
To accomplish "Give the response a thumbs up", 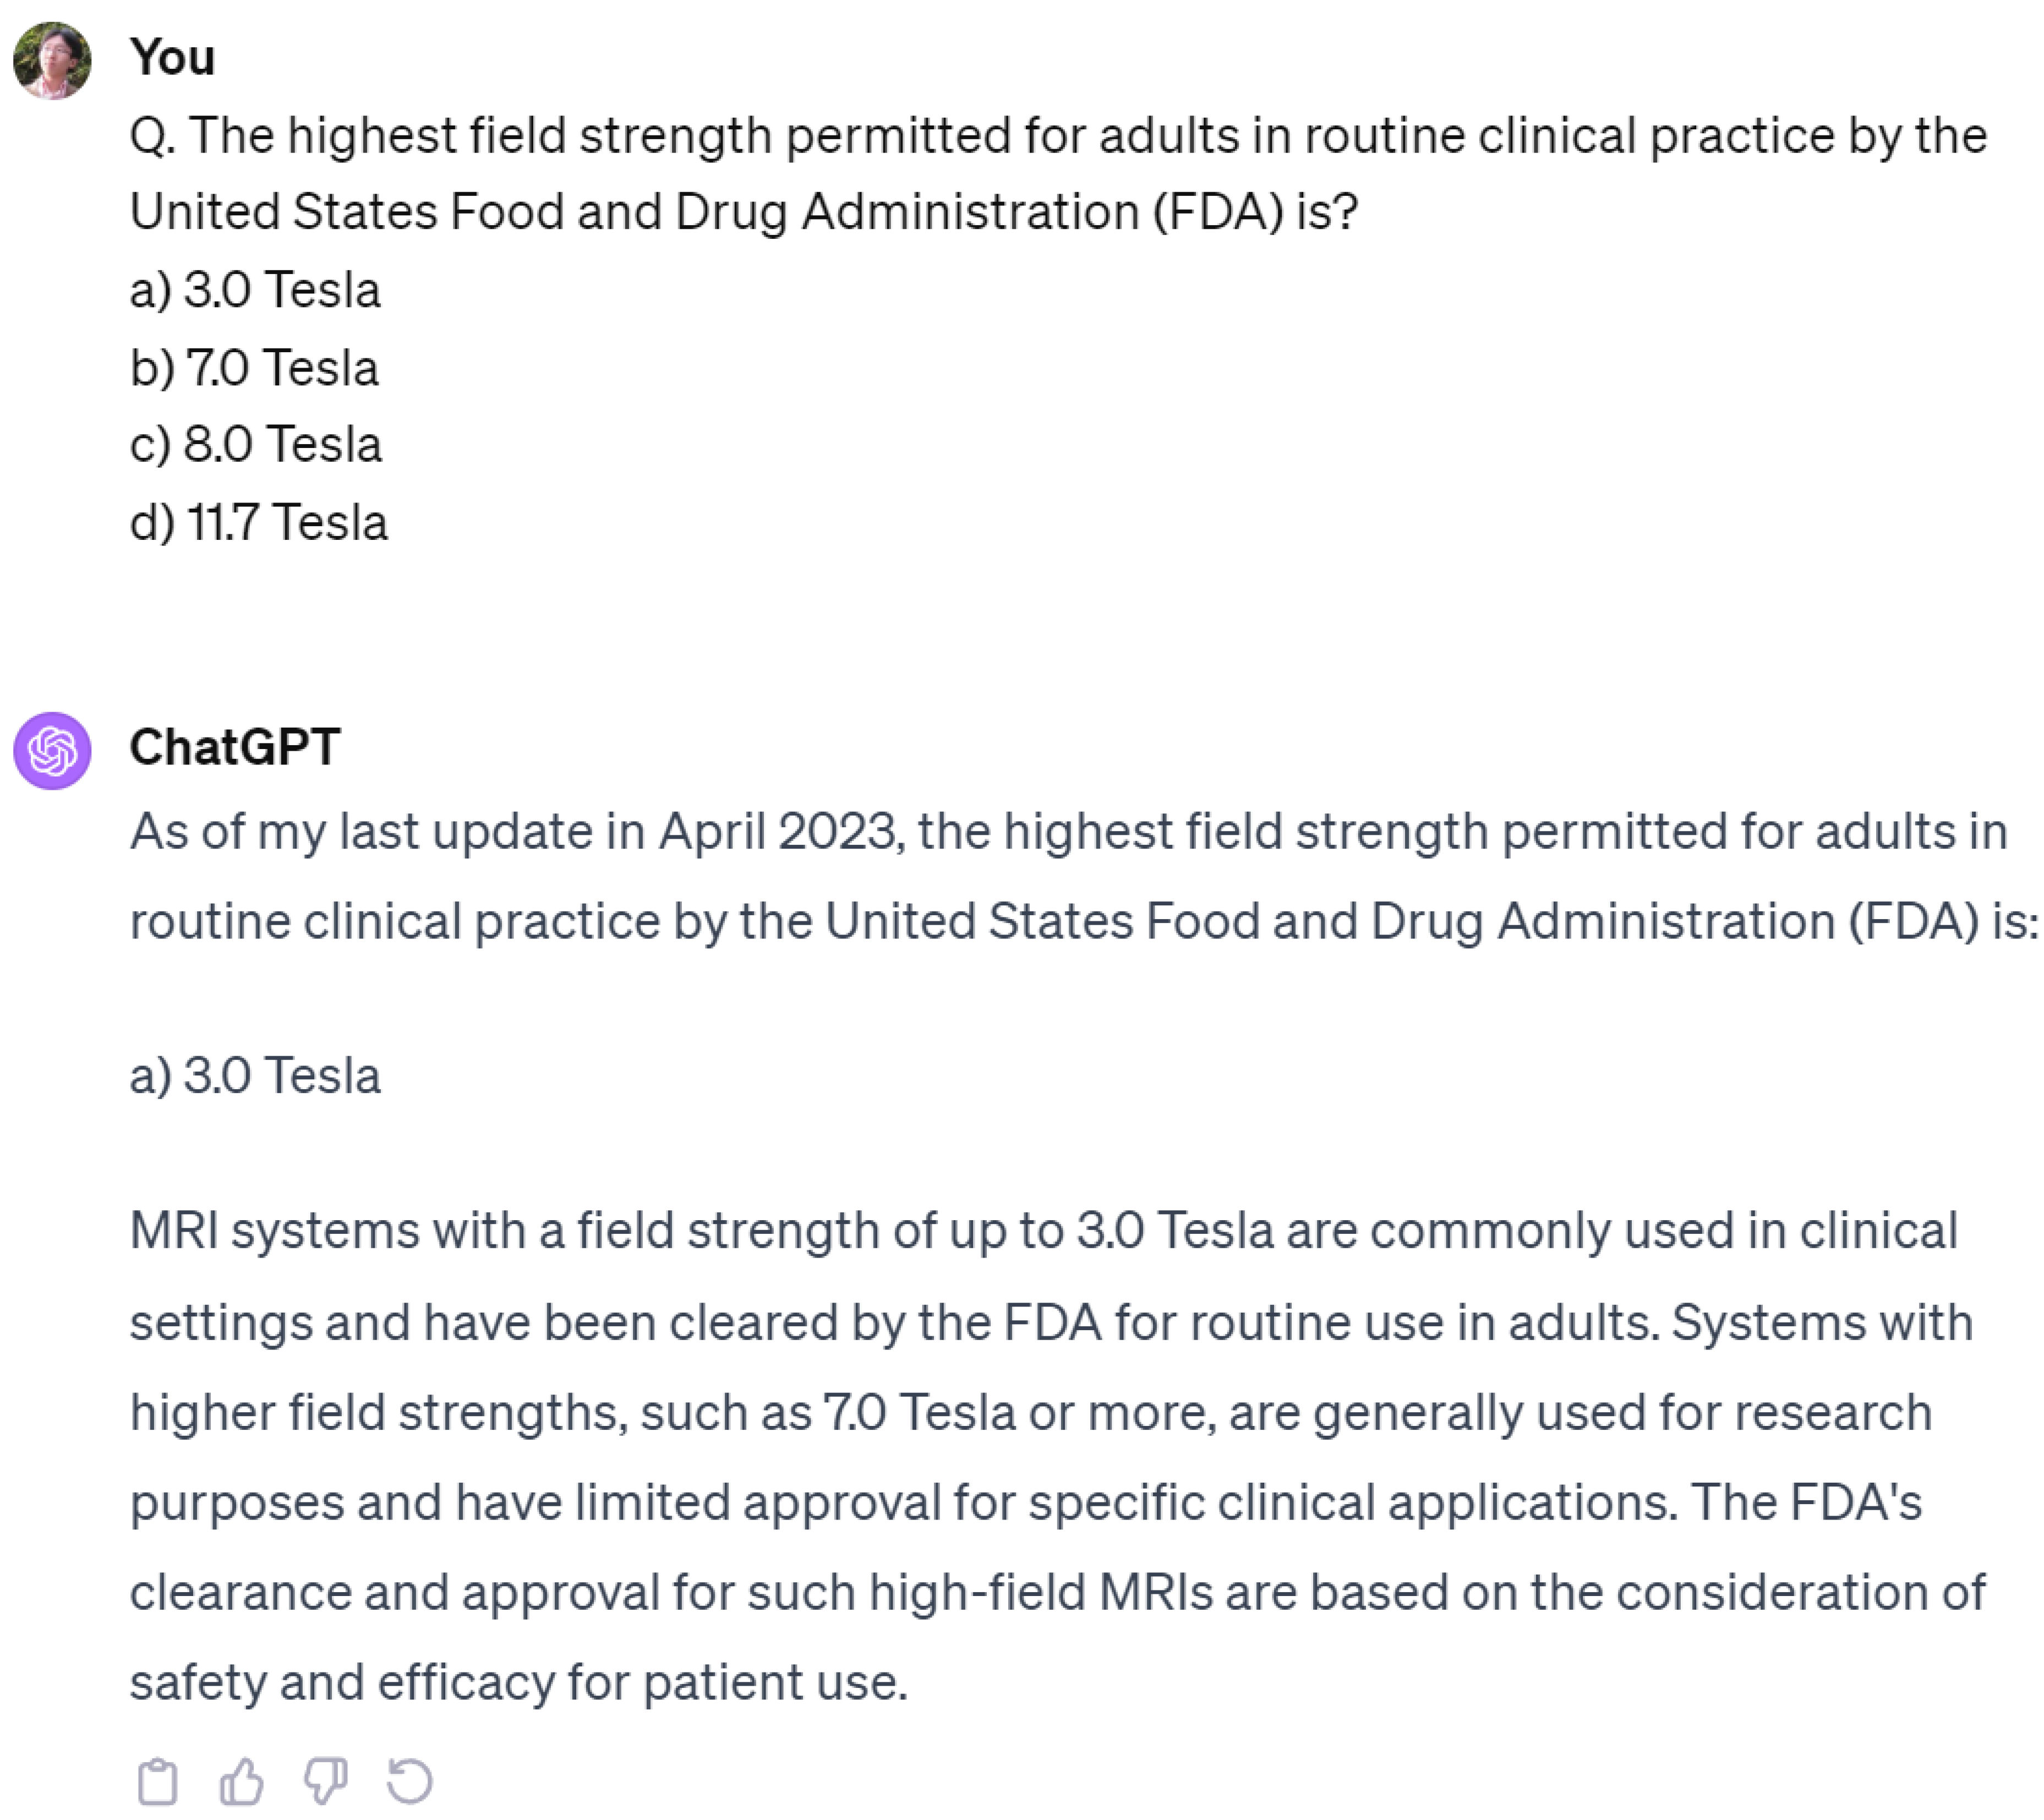I will pyautogui.click(x=241, y=1781).
